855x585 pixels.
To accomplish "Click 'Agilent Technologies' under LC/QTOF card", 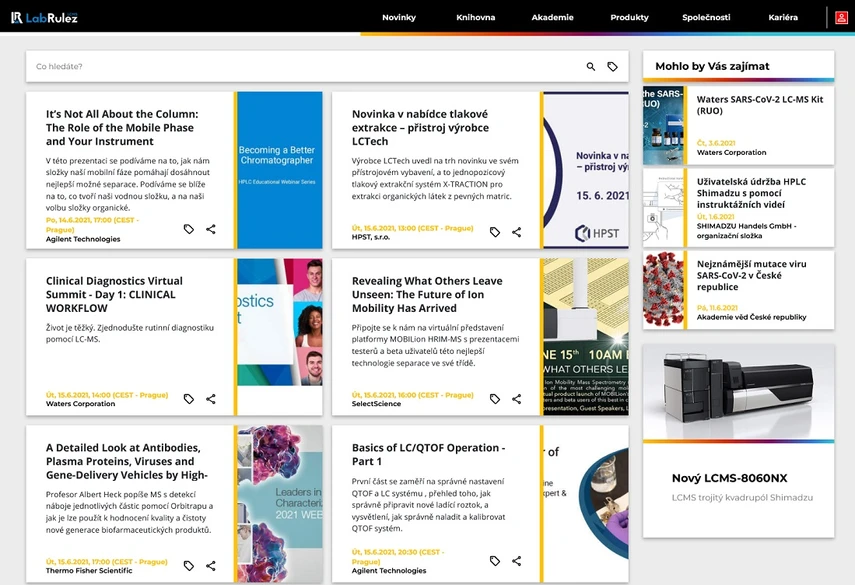I will pyautogui.click(x=389, y=571).
